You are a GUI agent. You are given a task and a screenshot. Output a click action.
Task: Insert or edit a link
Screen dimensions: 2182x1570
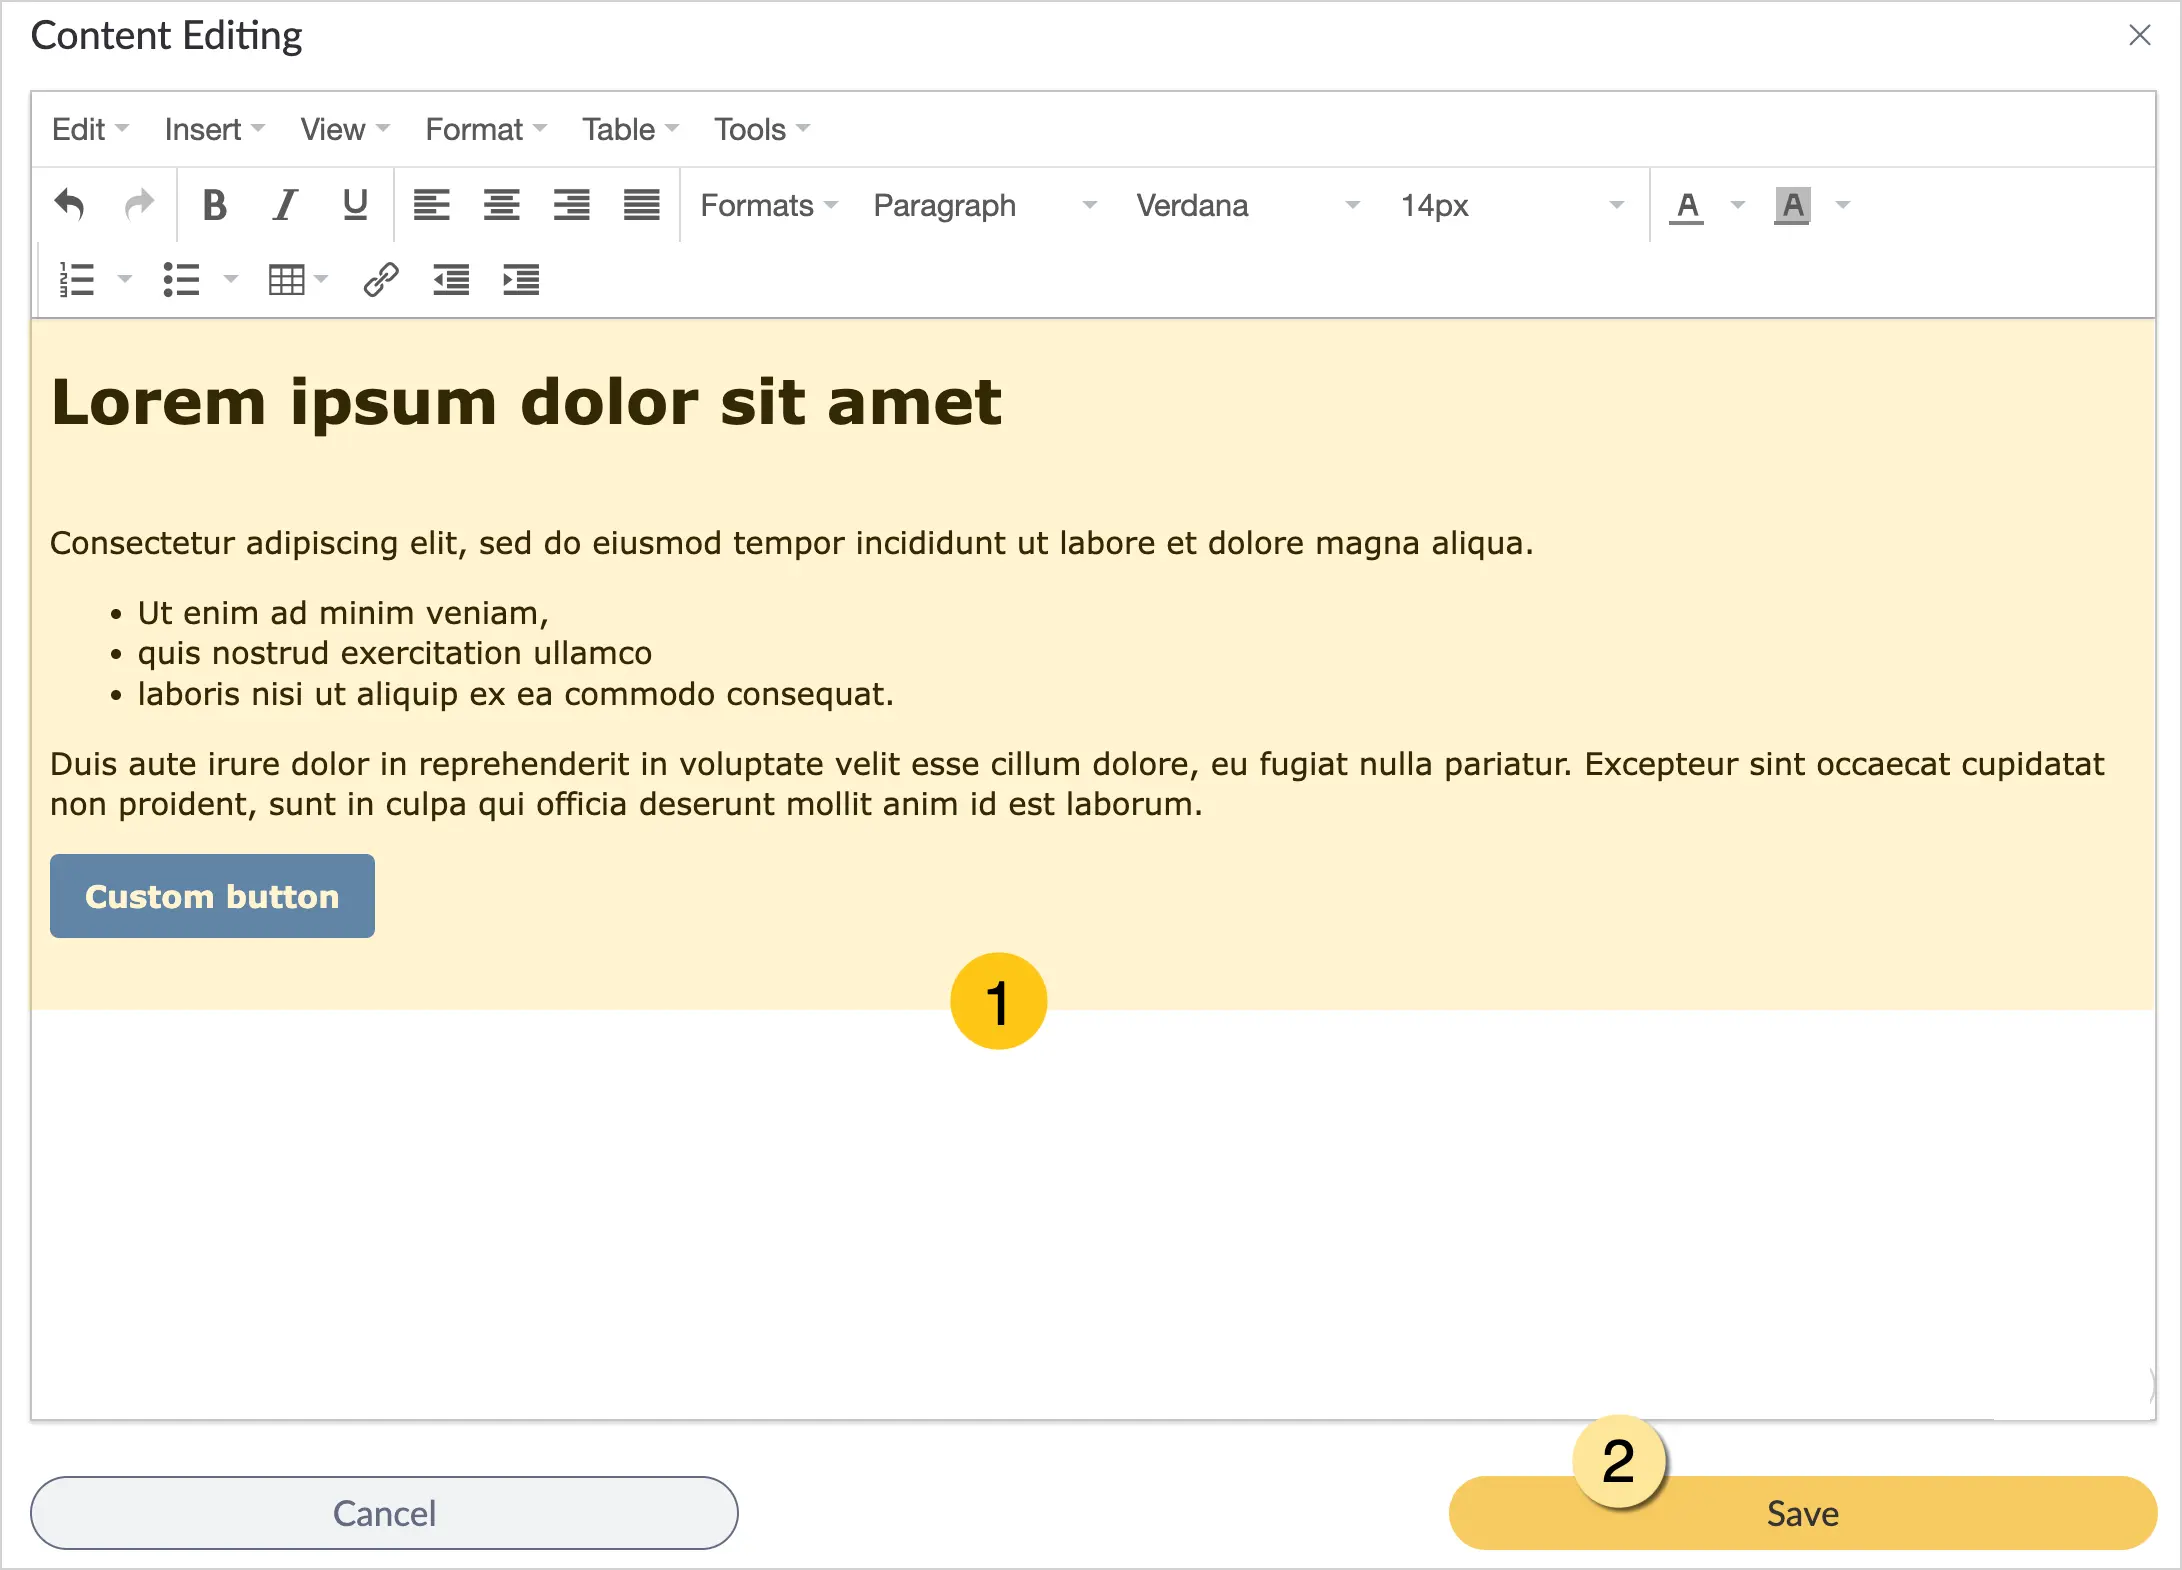click(x=381, y=280)
